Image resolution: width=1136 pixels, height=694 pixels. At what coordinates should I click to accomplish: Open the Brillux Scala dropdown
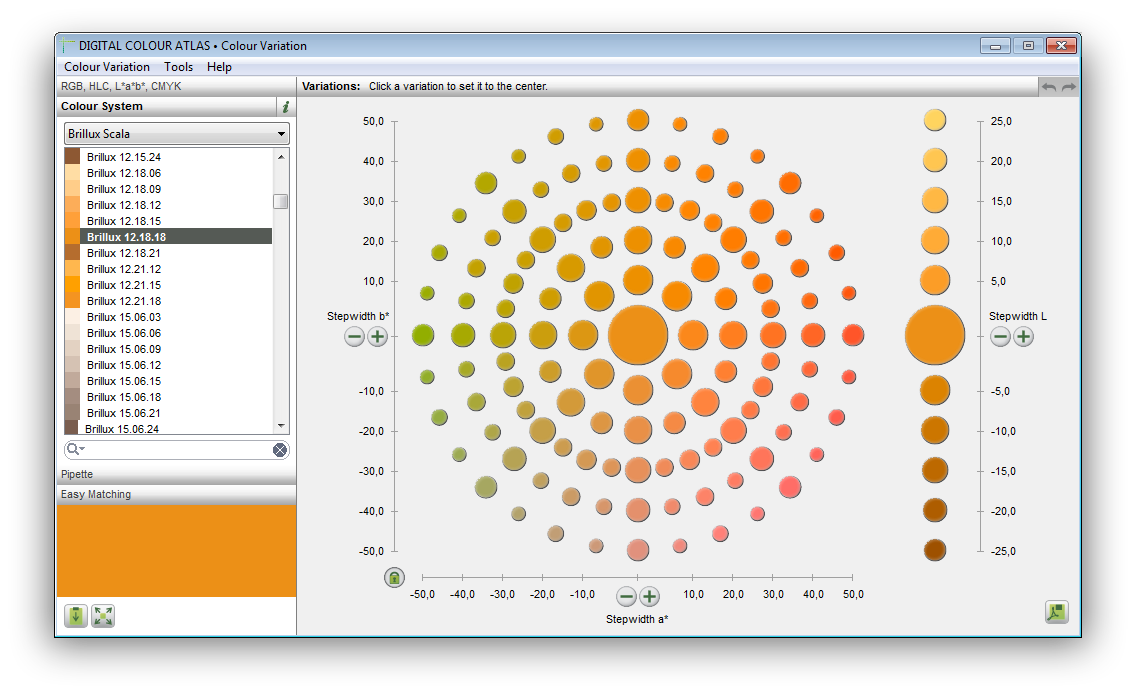pyautogui.click(x=282, y=133)
